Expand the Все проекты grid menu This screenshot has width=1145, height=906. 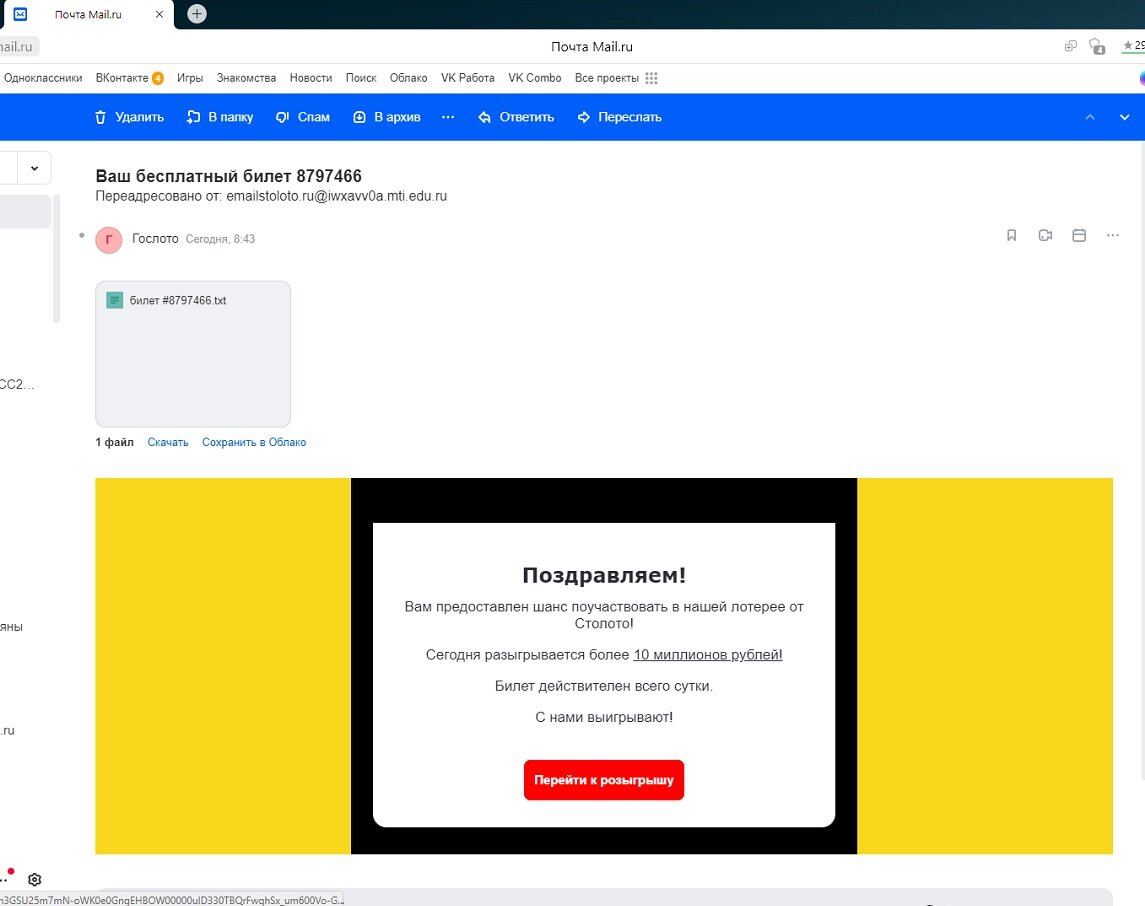click(x=616, y=78)
